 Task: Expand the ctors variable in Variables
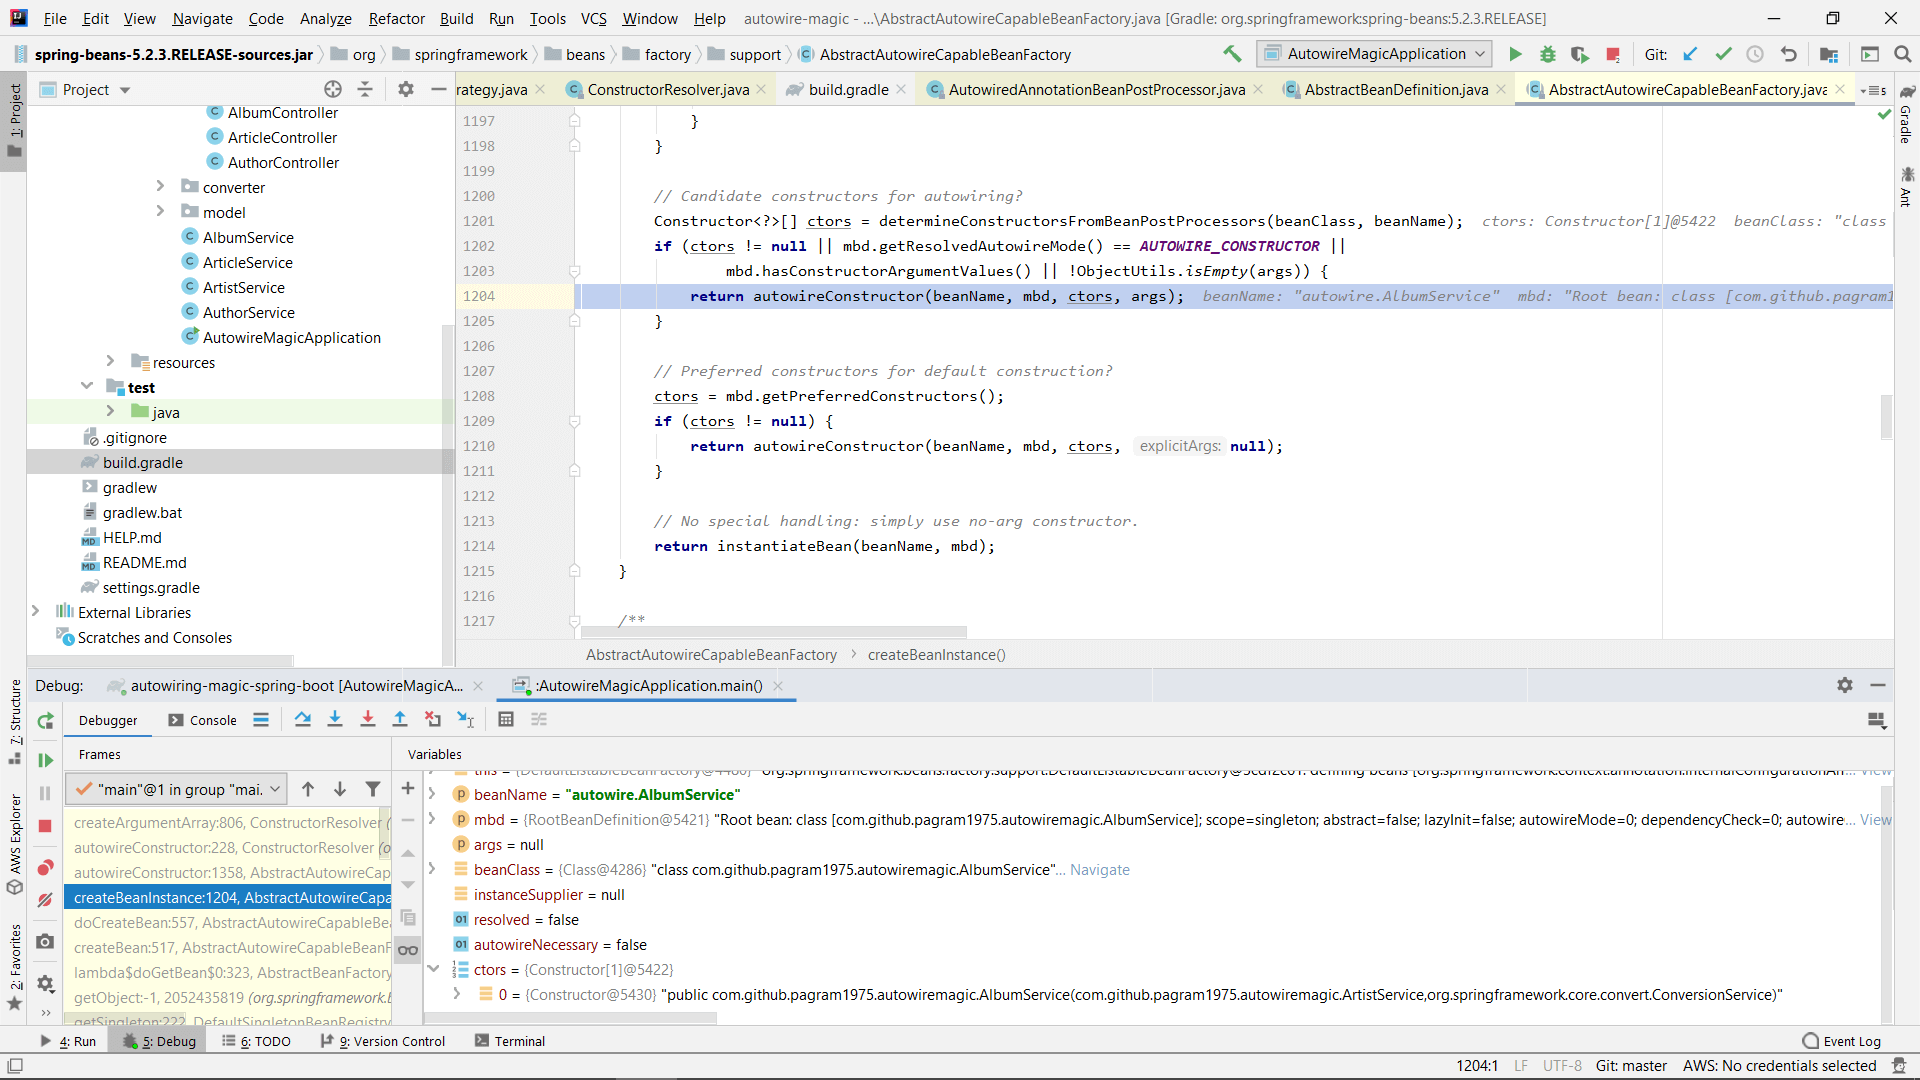[433, 969]
